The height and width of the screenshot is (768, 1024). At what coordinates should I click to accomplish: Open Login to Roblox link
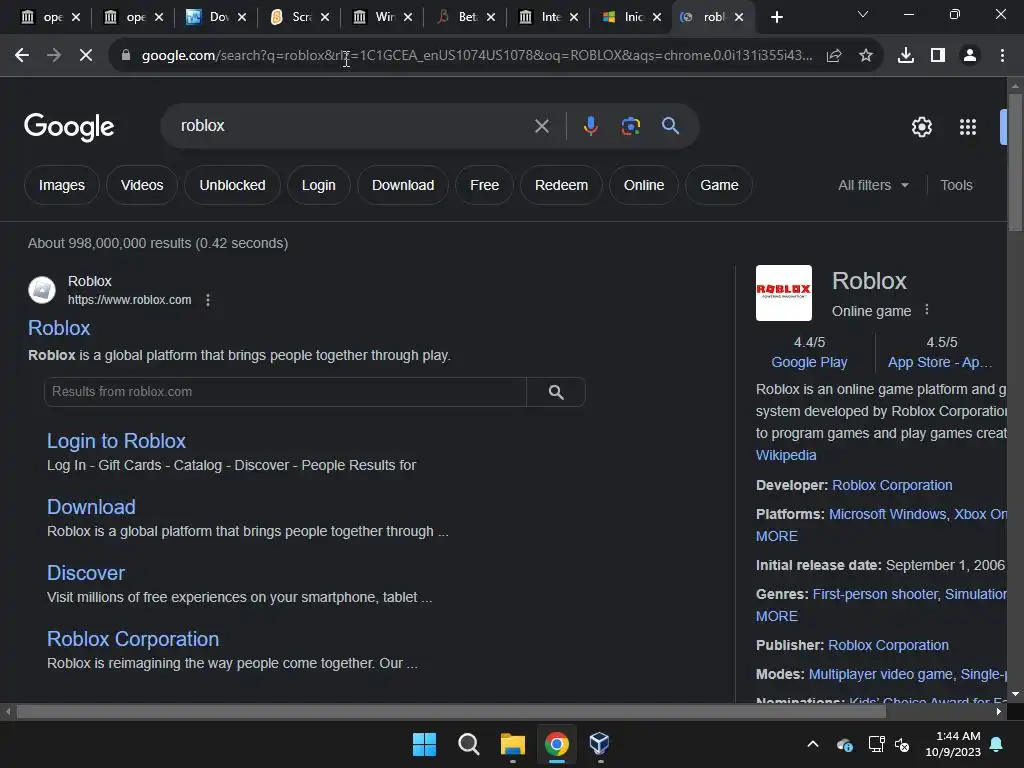point(116,441)
